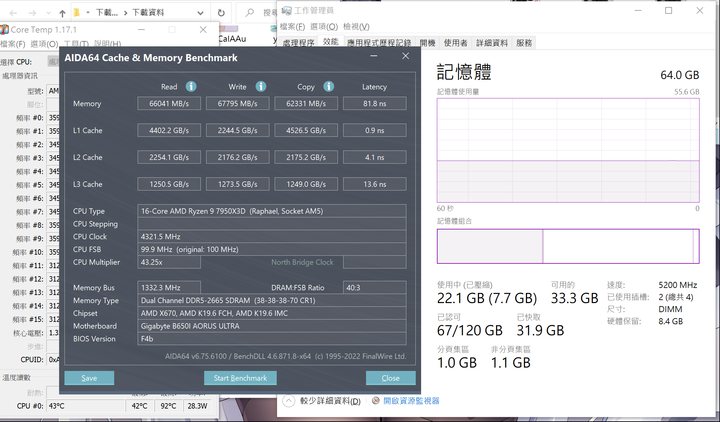The image size is (720, 422).
Task: Switch to 詳細資料 tab in Task Manager
Action: coord(492,43)
